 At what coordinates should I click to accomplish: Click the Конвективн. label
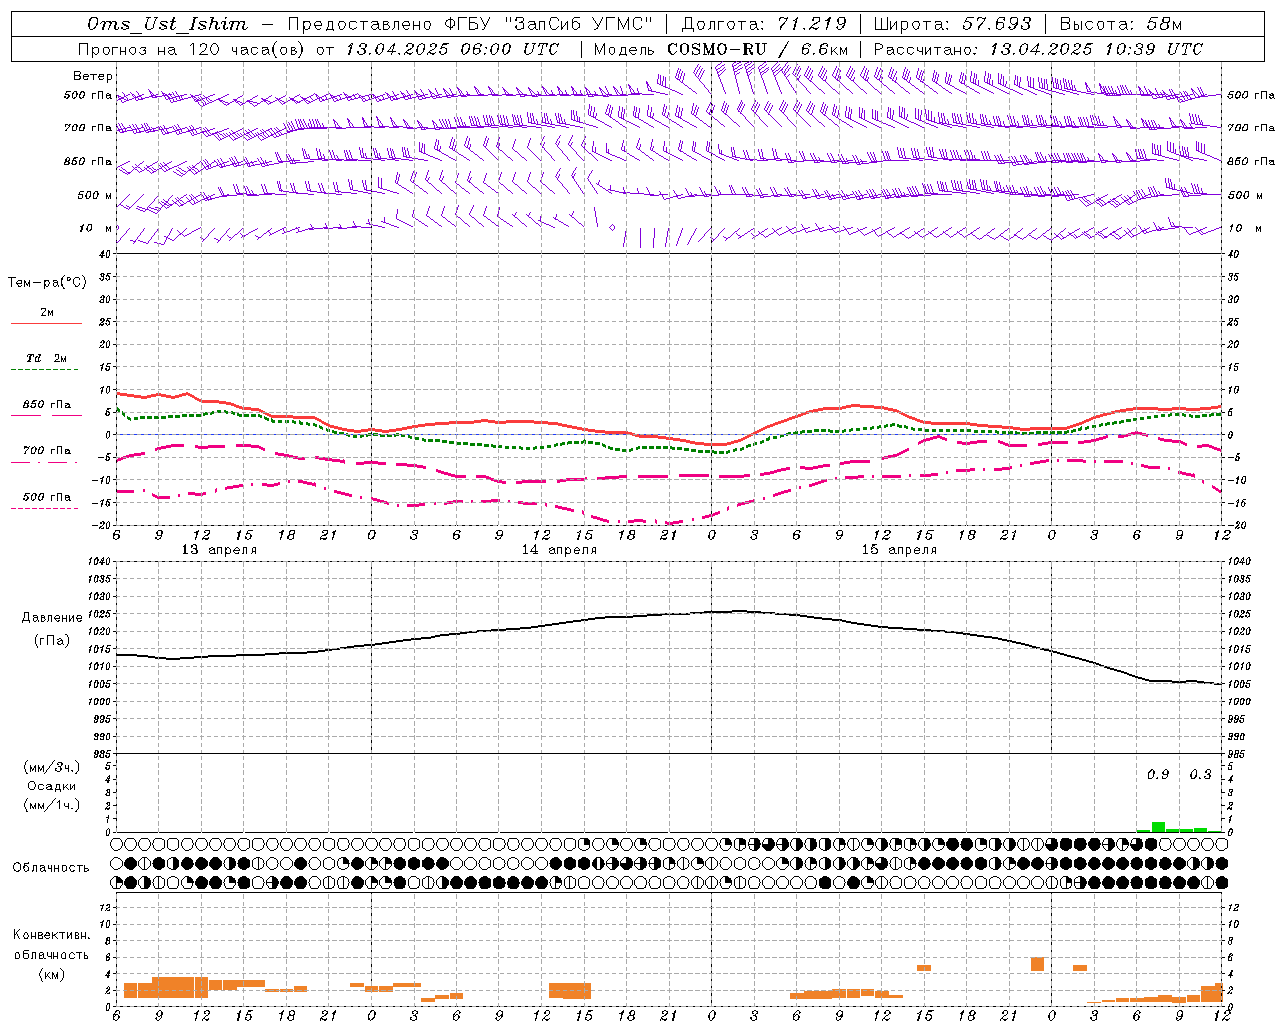(51, 936)
